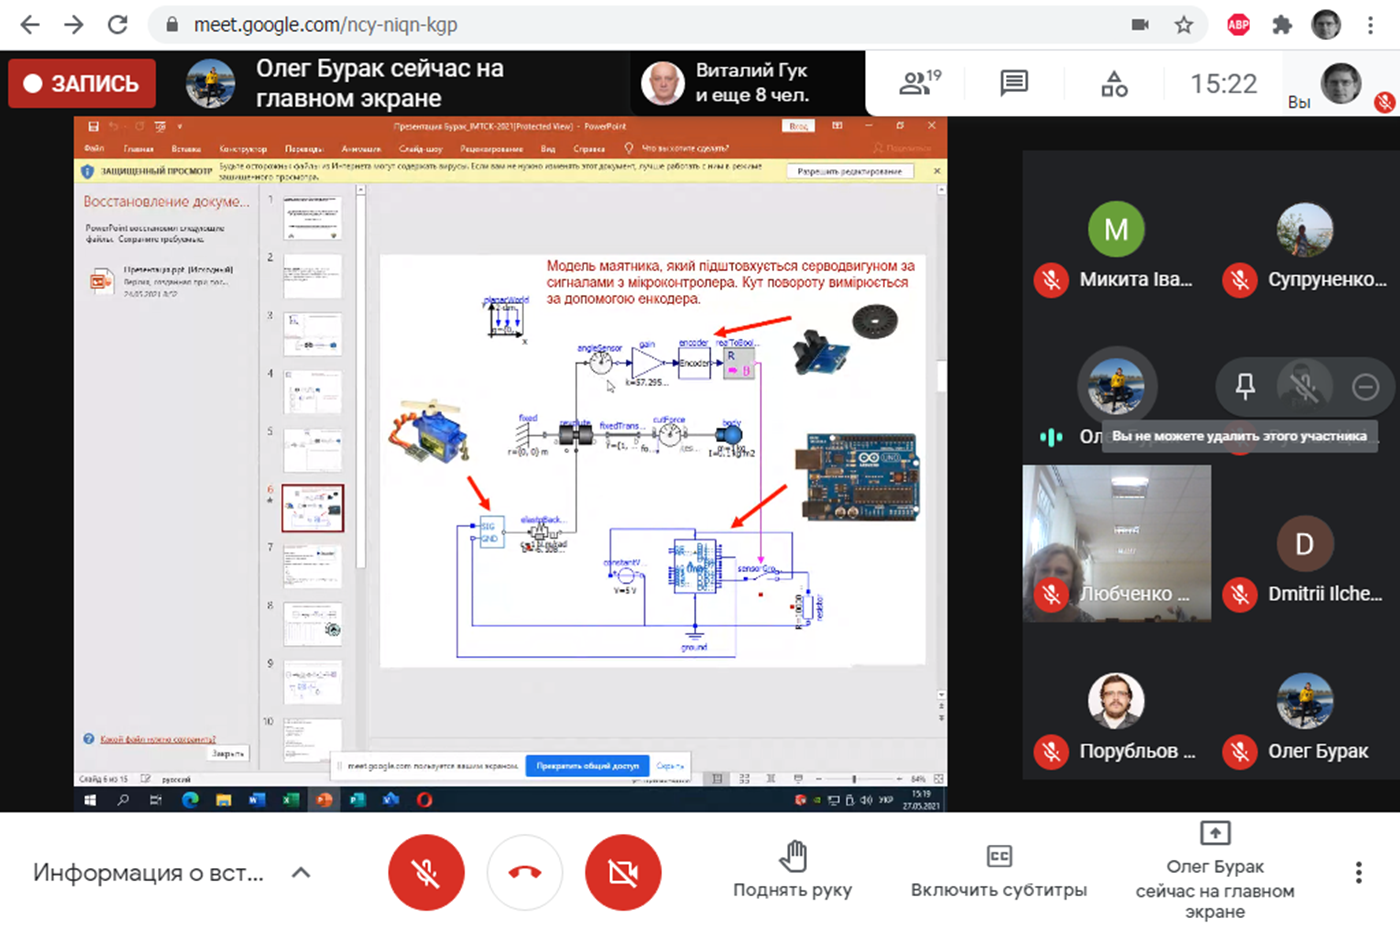Viewport: 1400px width, 930px height.
Task: Click Закрыть in the document recovery pane
Action: (228, 753)
